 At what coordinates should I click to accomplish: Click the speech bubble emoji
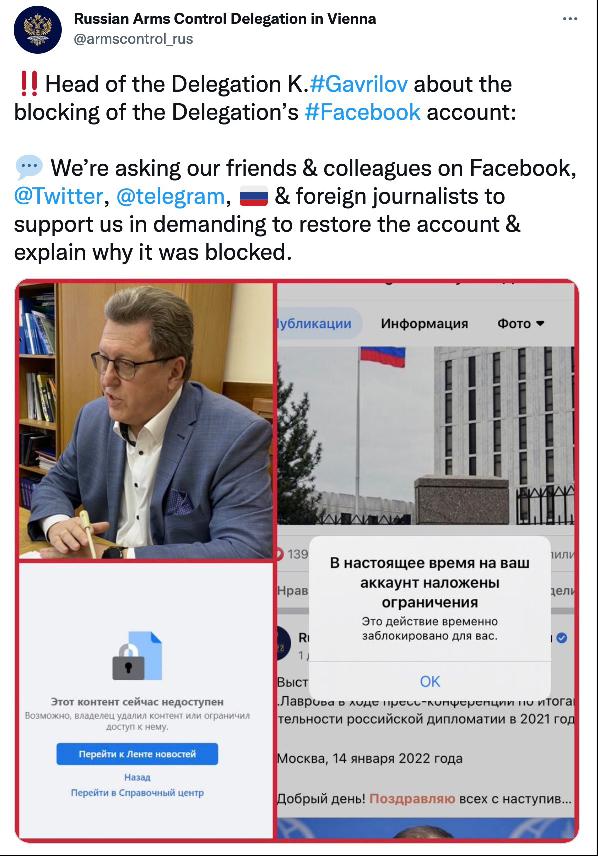(28, 167)
